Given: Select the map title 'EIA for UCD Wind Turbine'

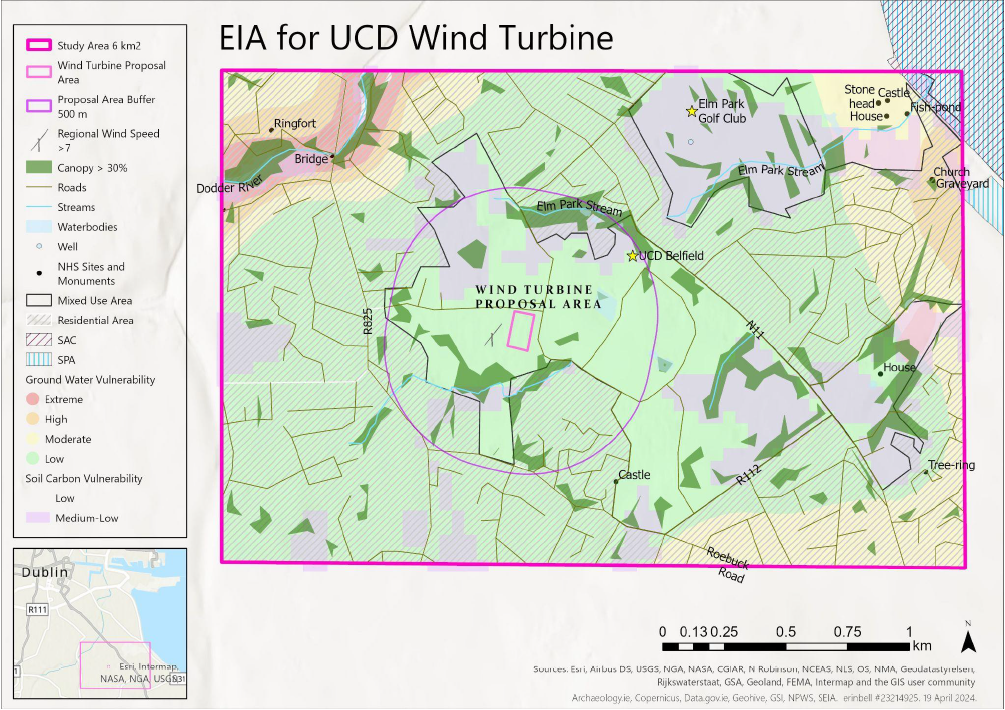Looking at the screenshot, I should click(x=415, y=39).
